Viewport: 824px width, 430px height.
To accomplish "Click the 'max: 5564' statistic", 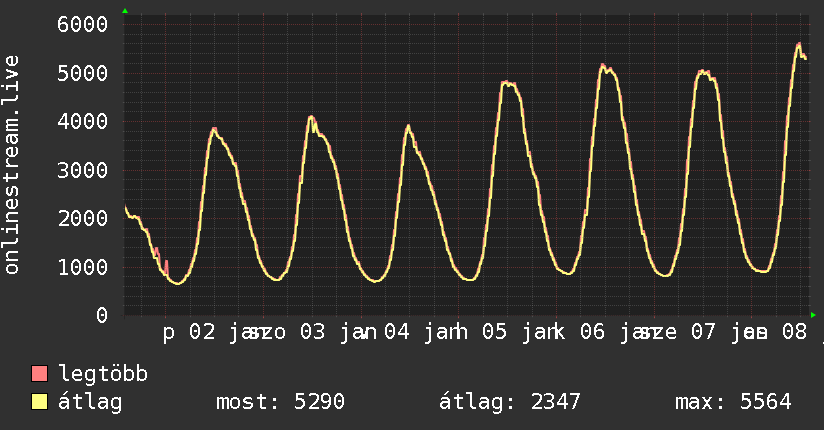I will [x=733, y=402].
